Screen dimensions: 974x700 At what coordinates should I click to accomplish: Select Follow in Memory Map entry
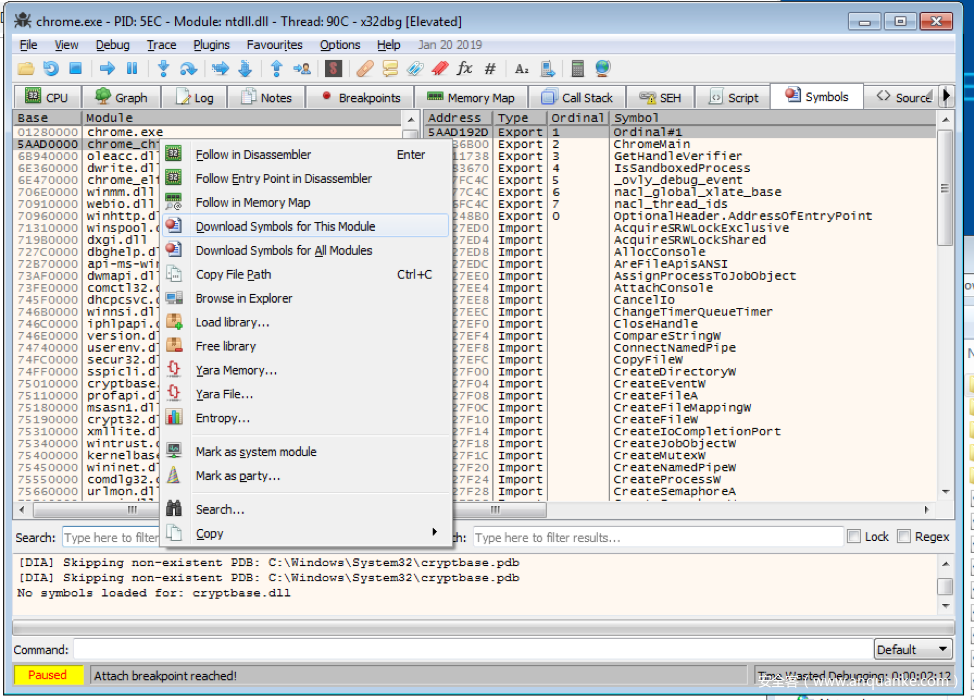pos(305,202)
